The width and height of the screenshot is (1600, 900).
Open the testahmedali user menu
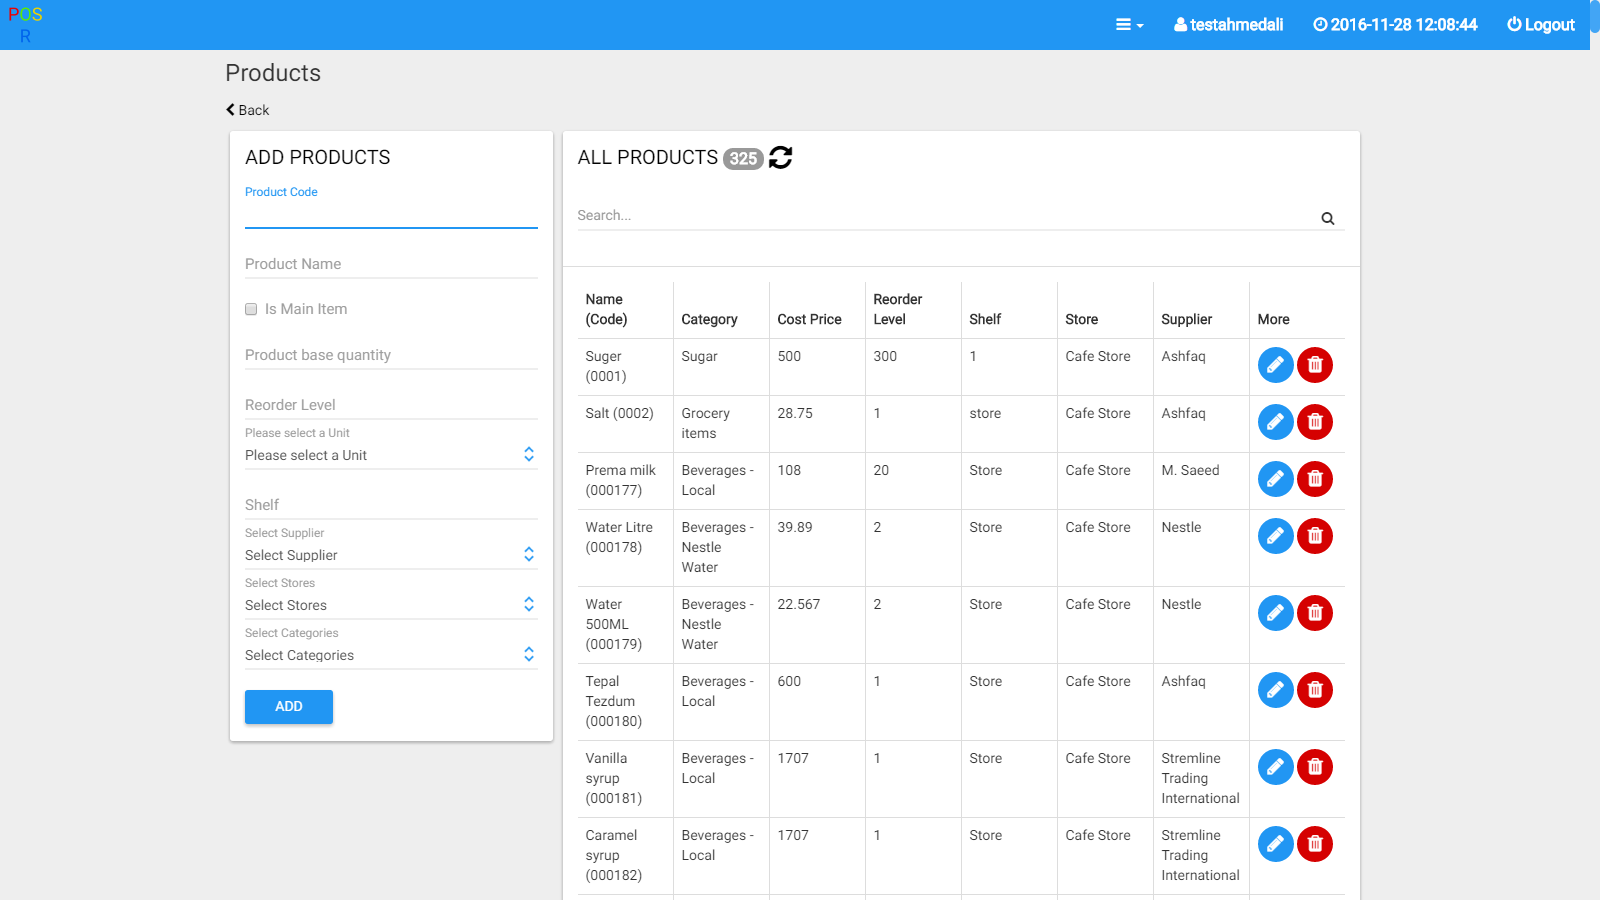coord(1228,25)
